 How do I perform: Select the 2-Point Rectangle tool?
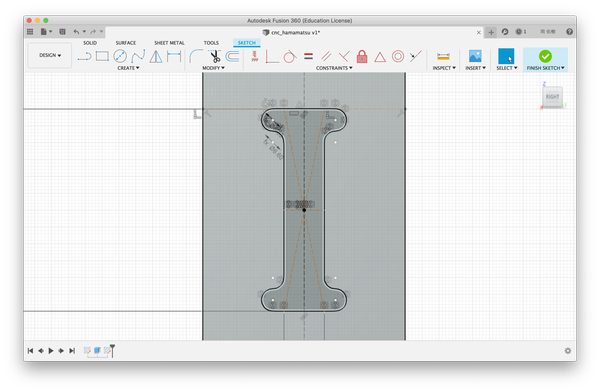click(102, 57)
